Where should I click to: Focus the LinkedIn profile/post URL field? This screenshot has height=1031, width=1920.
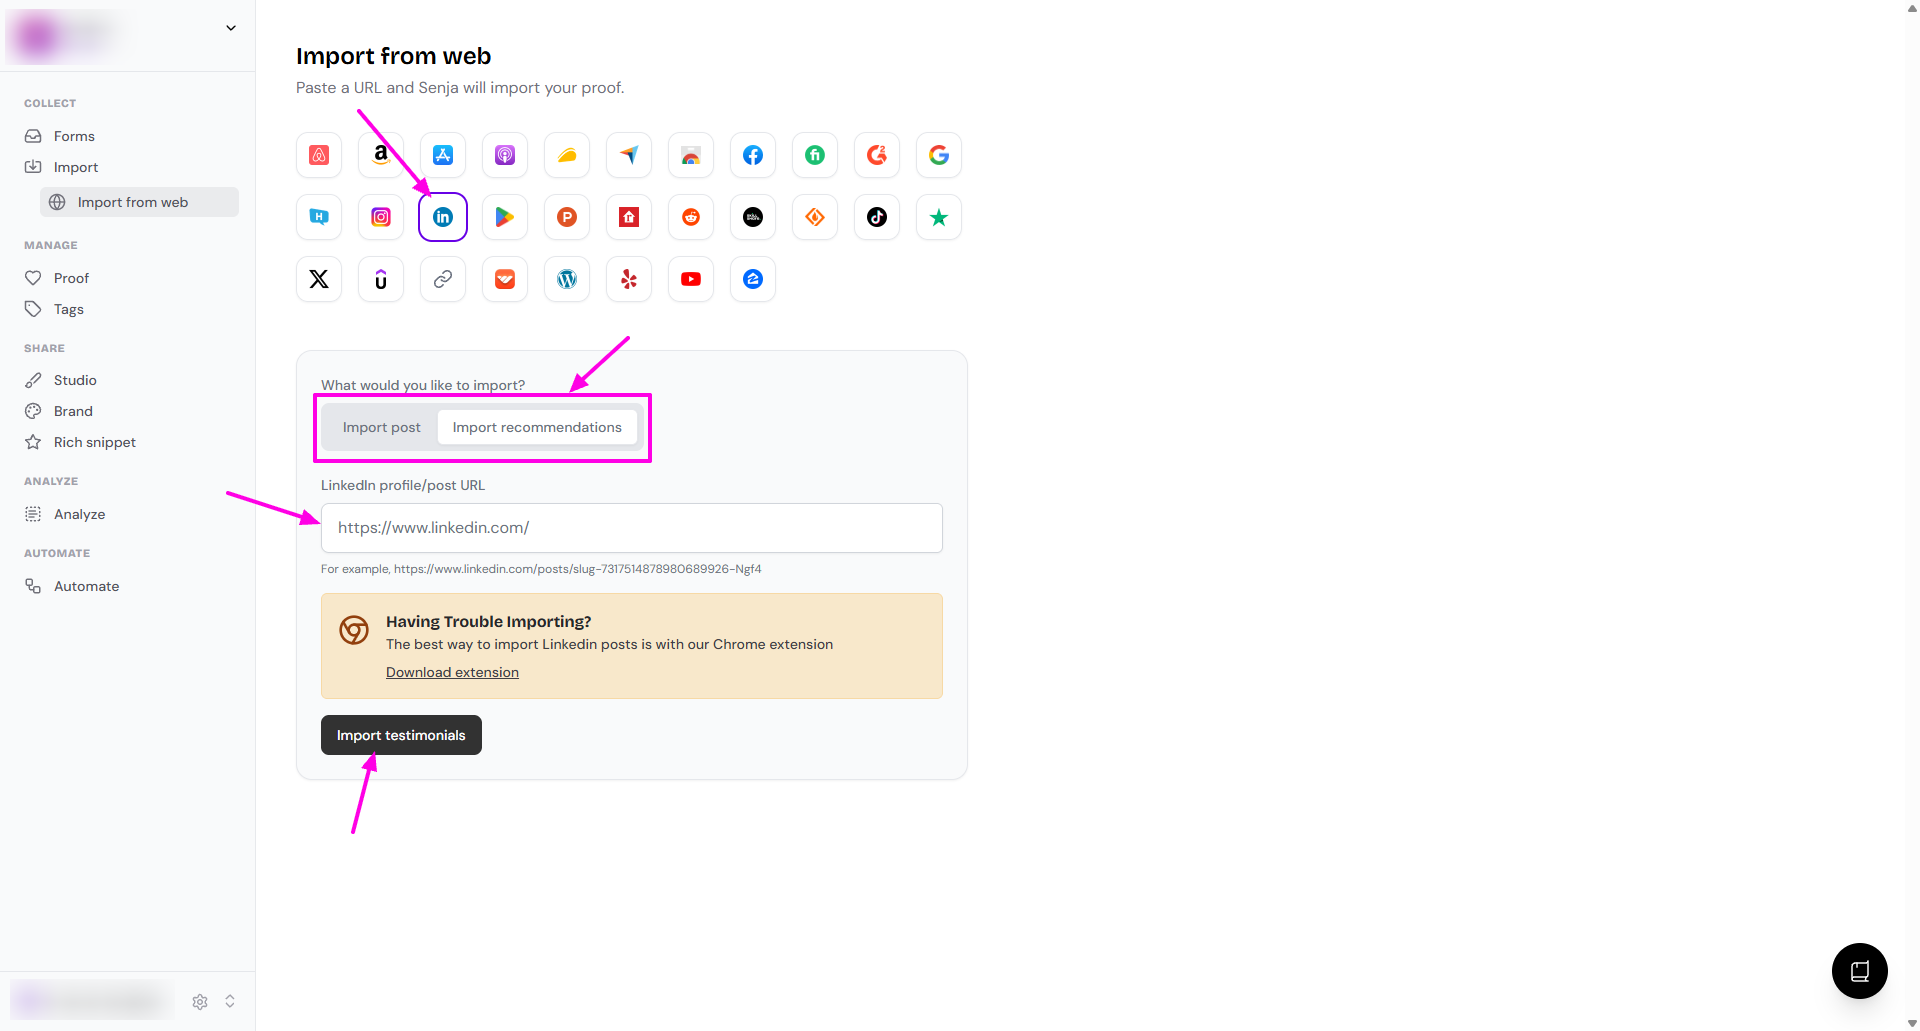pyautogui.click(x=631, y=528)
